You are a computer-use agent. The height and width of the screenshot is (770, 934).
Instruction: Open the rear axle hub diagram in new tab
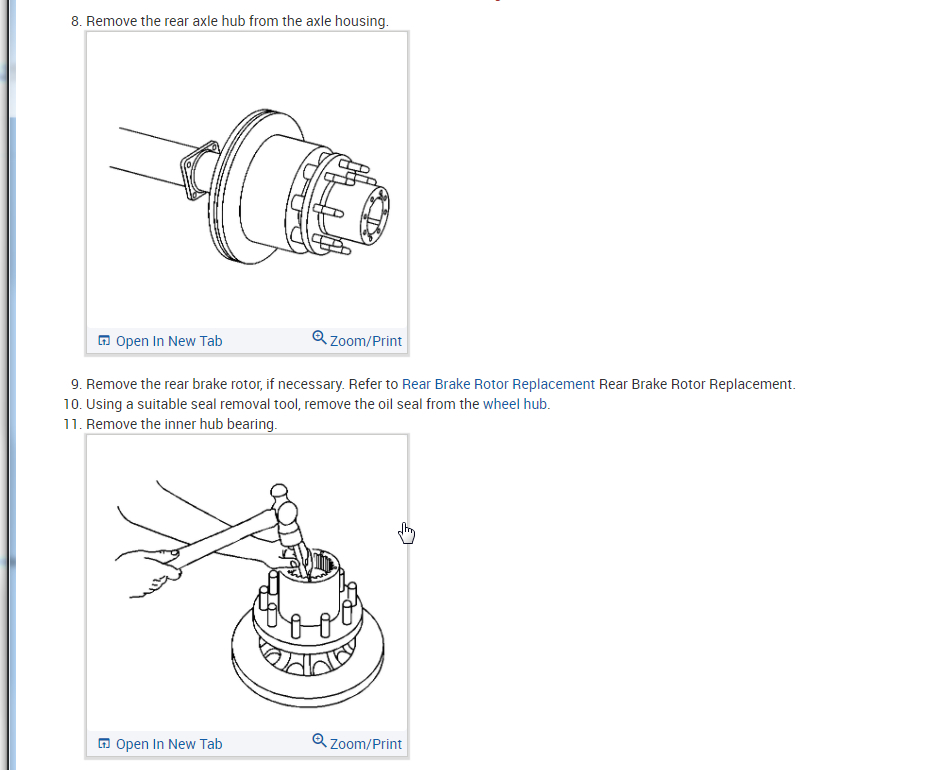(160, 341)
